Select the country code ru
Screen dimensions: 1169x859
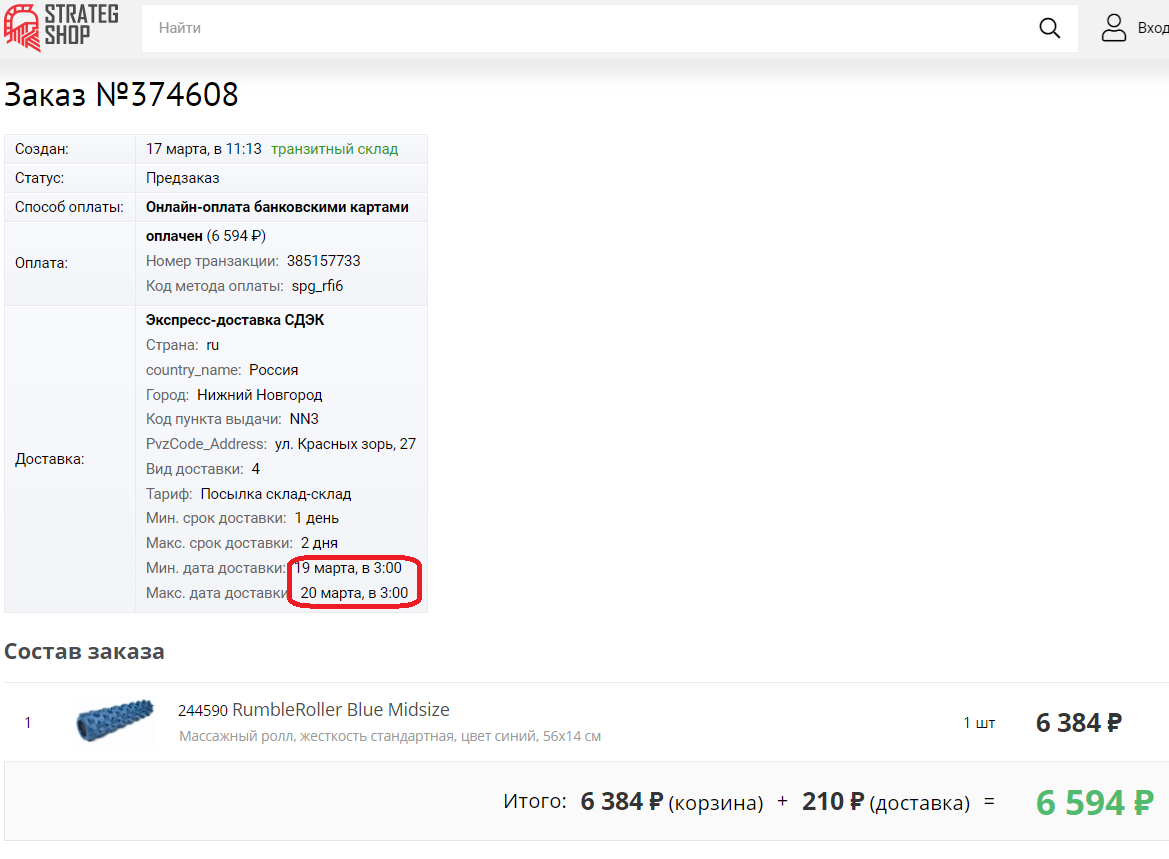212,345
